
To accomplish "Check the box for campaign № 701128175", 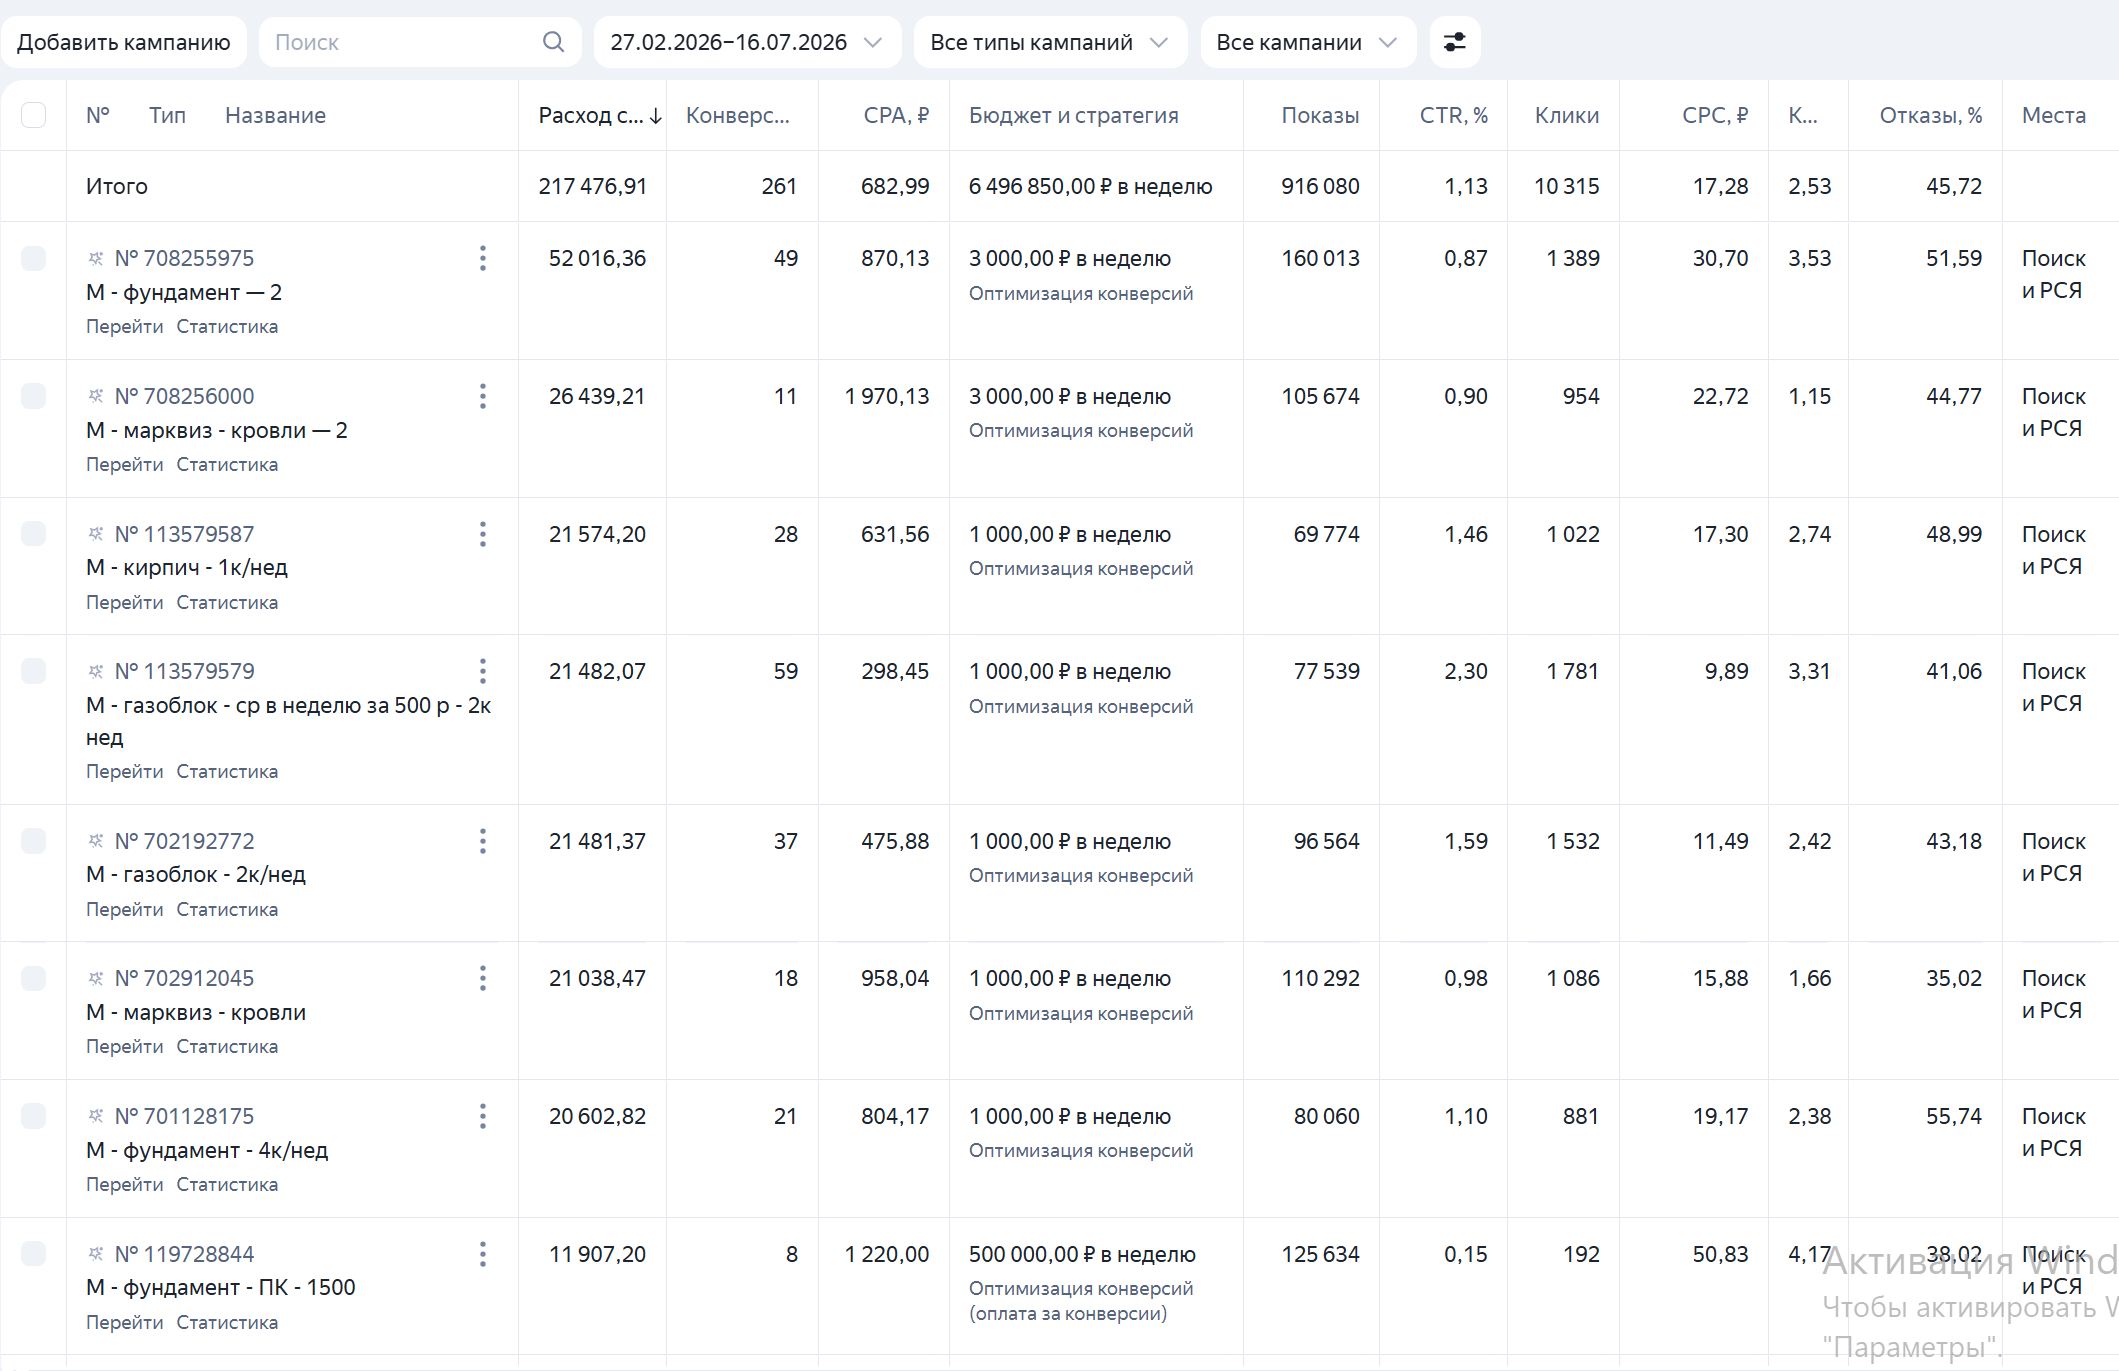I will 33,1116.
